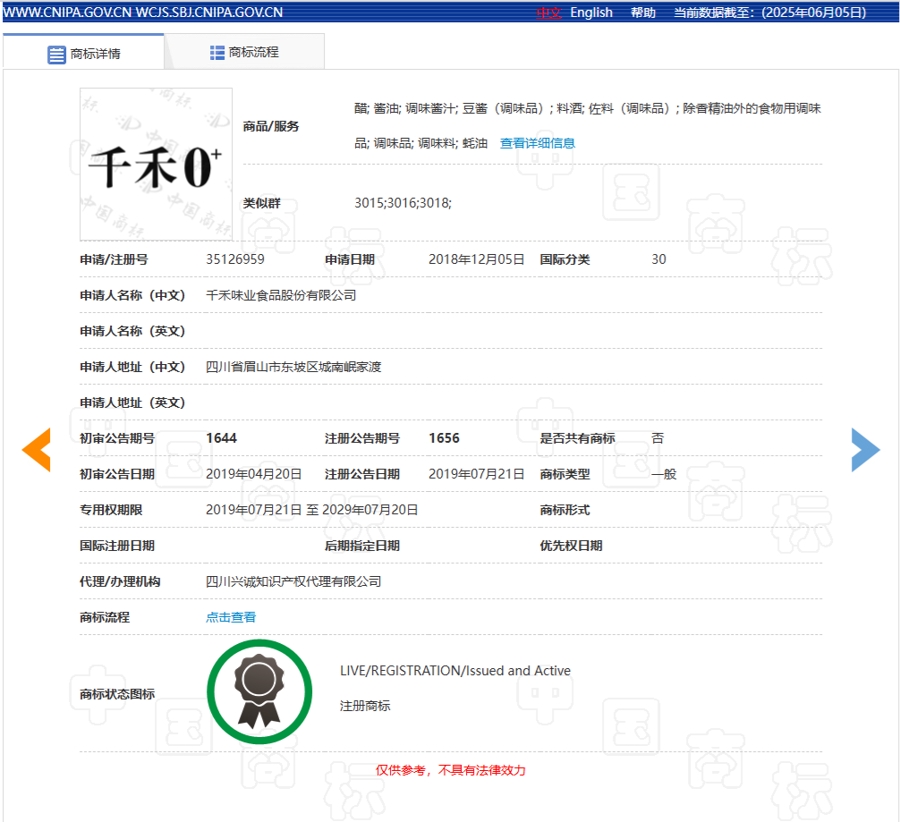The image size is (900, 822).
Task: Select registration announcement issue 1656
Action: coord(444,438)
